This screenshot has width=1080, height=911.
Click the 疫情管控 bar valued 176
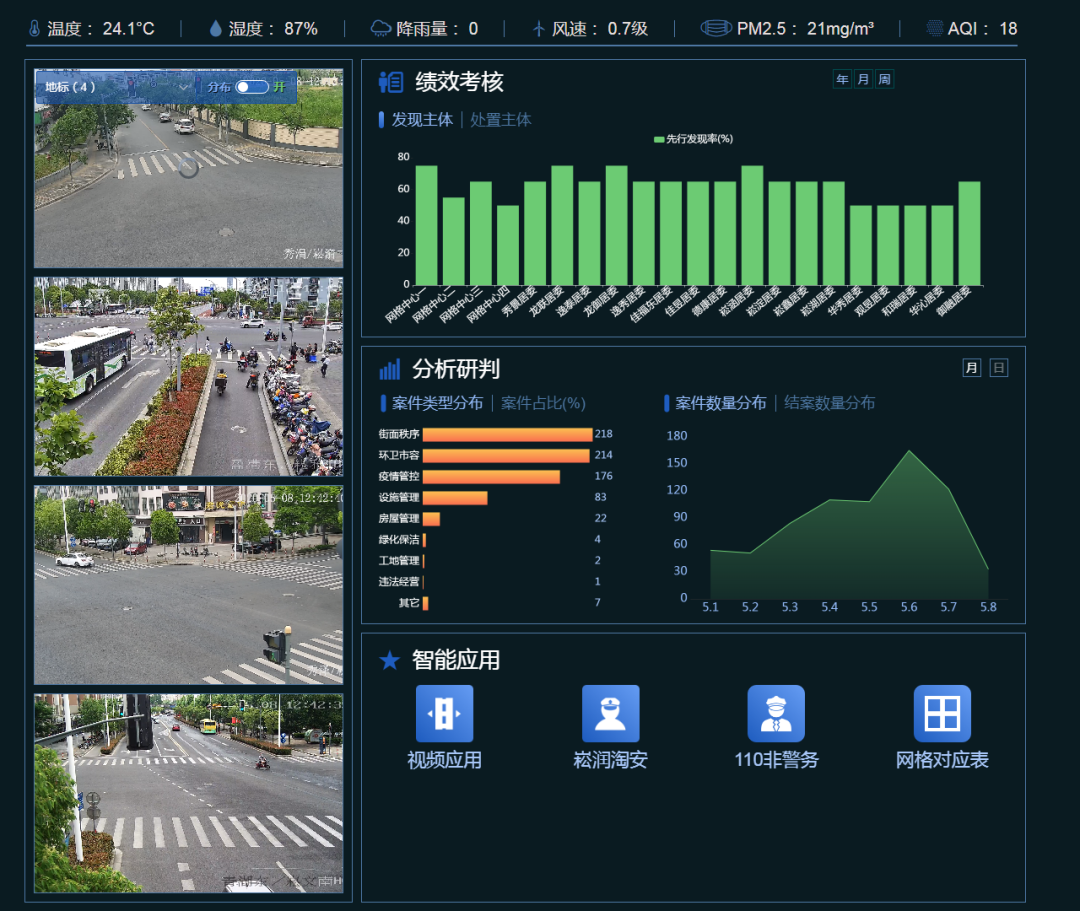tap(491, 477)
